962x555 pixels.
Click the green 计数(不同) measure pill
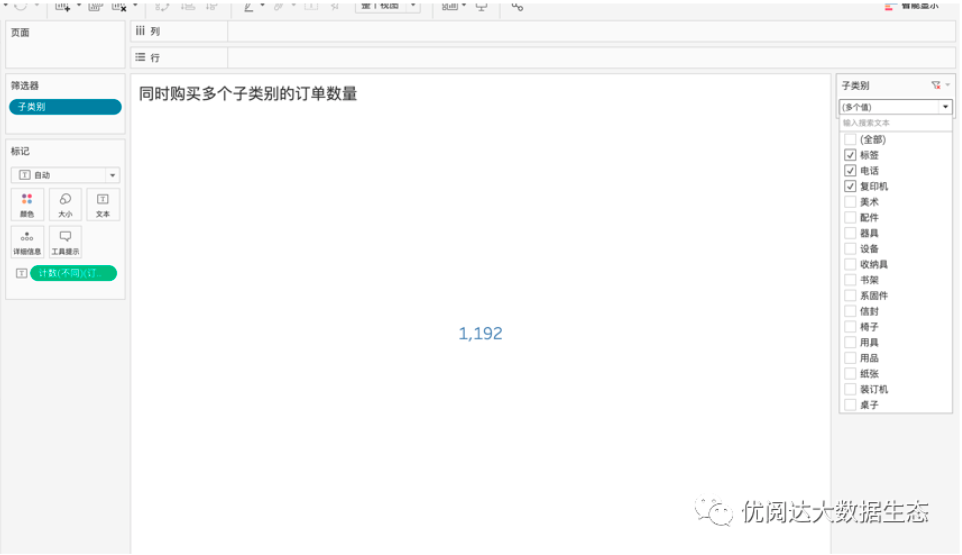point(73,273)
